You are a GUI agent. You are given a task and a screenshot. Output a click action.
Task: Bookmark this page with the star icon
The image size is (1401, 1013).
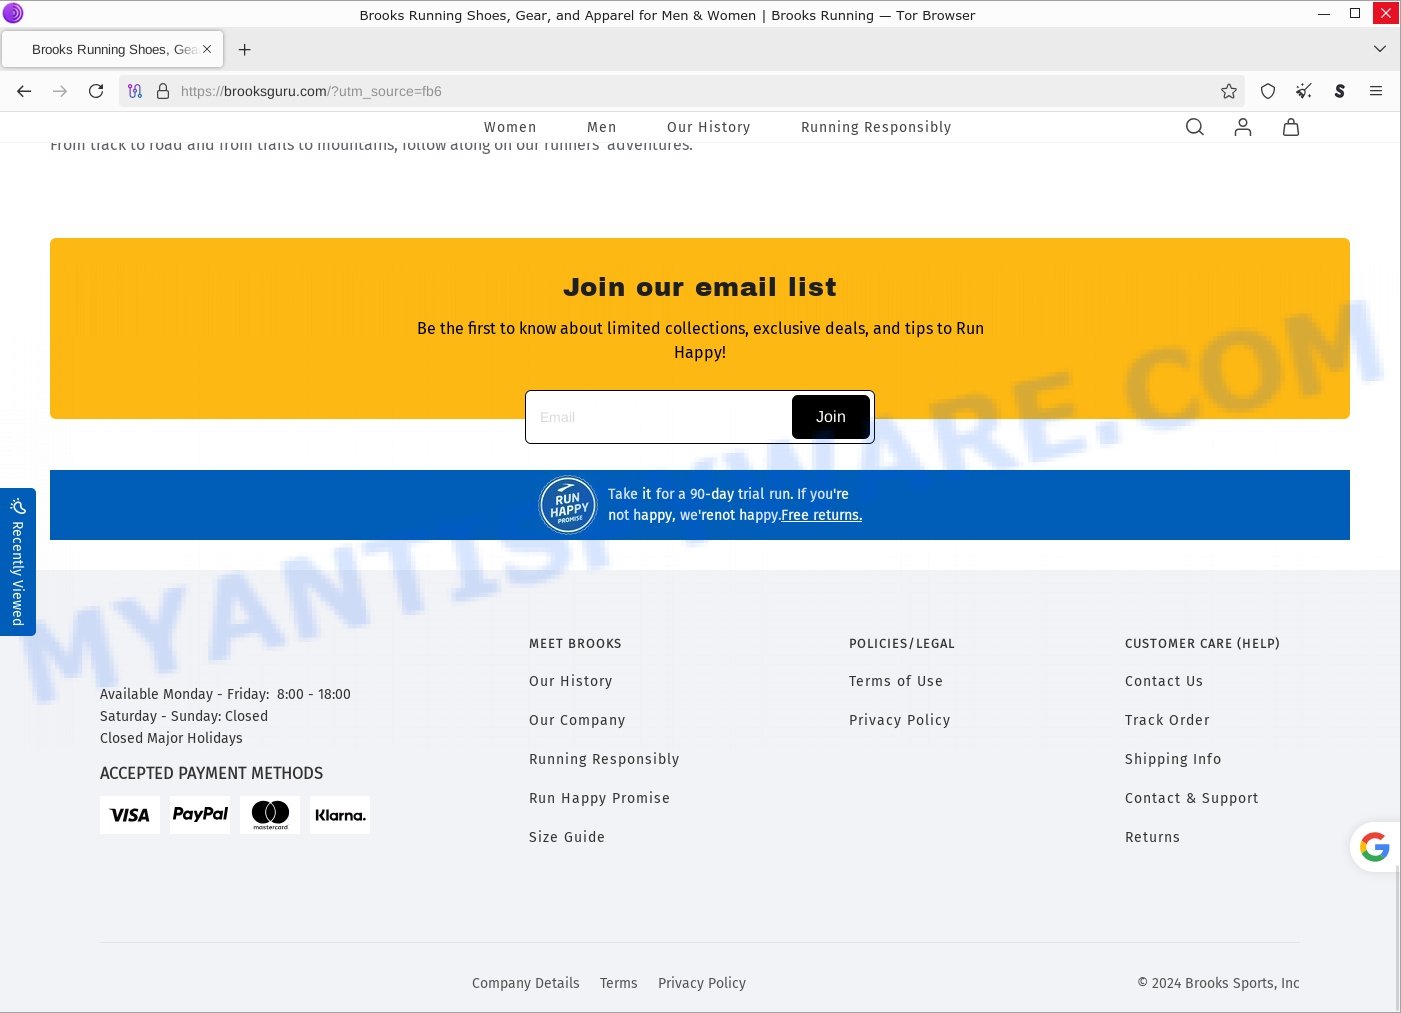click(1229, 91)
